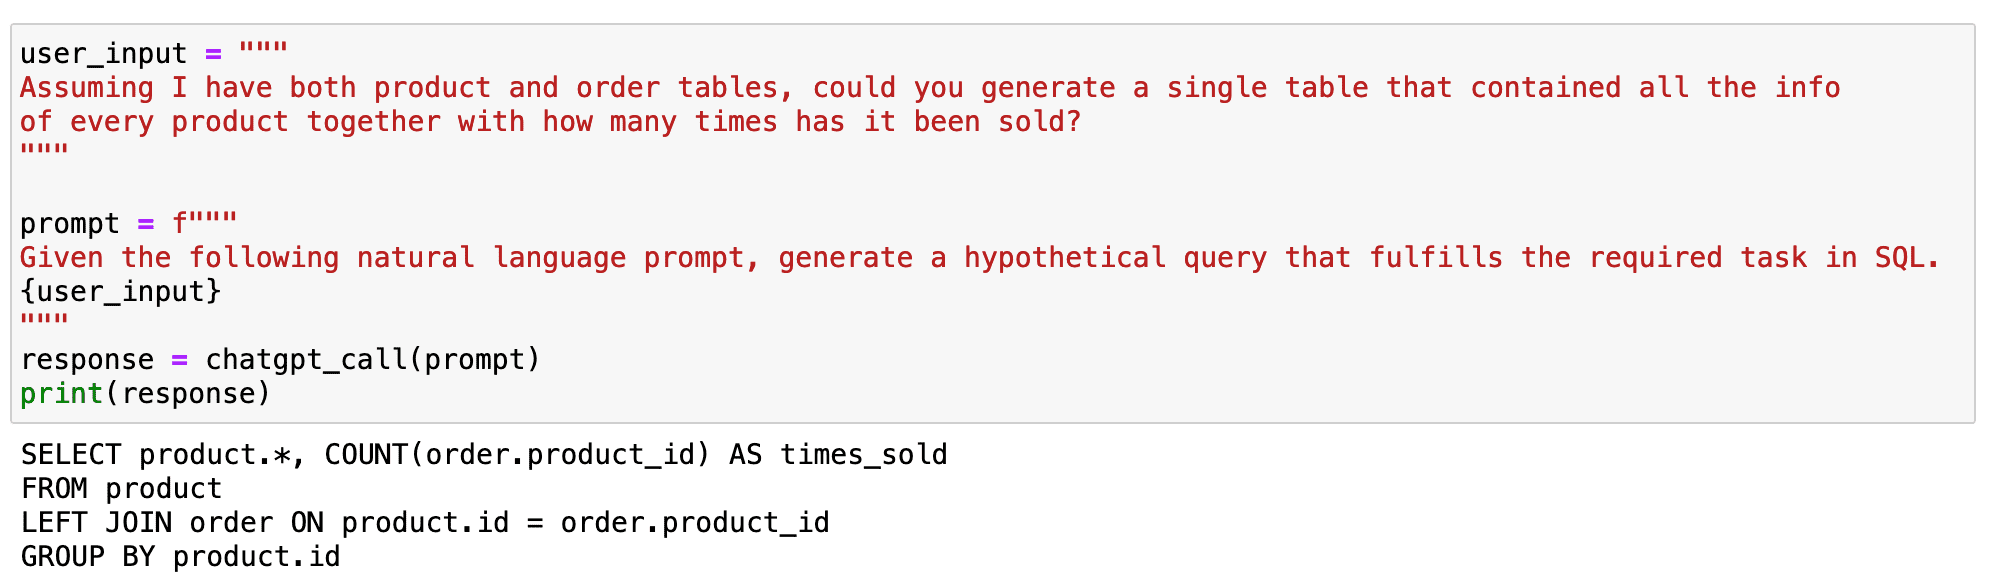Click the 'GROUP BY product.id' output line

pos(180,557)
